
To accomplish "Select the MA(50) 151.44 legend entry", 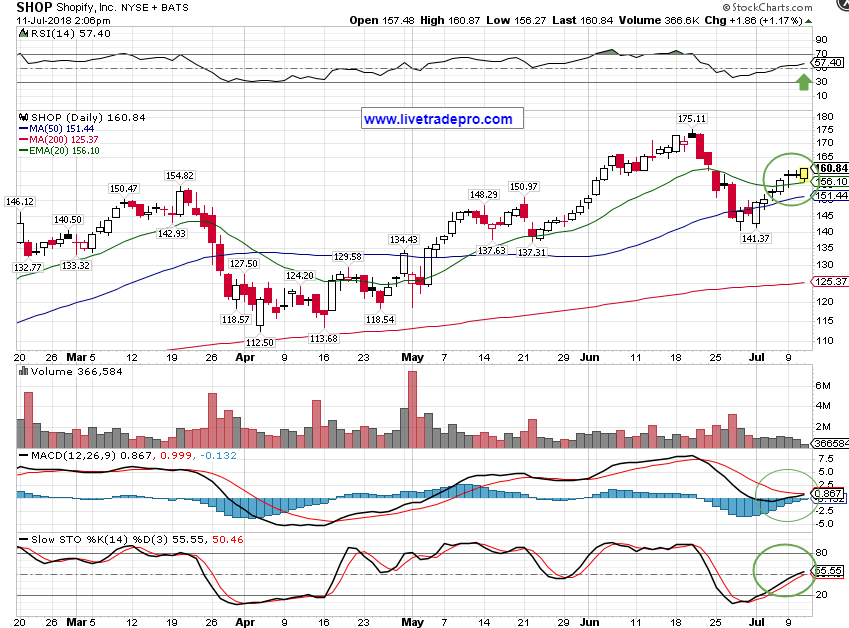I will coord(60,129).
